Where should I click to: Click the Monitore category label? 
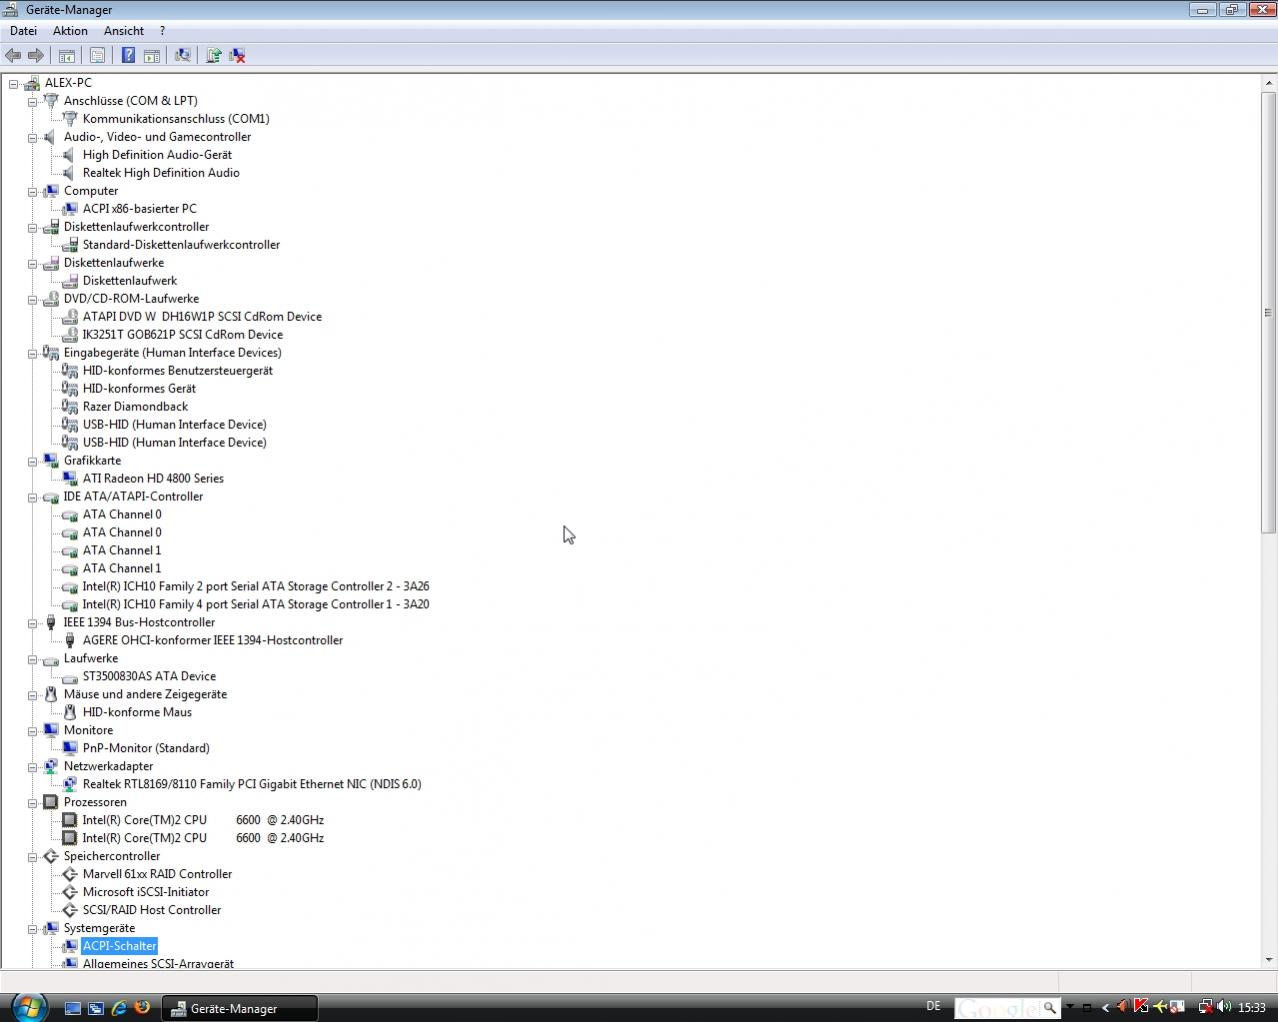click(88, 731)
